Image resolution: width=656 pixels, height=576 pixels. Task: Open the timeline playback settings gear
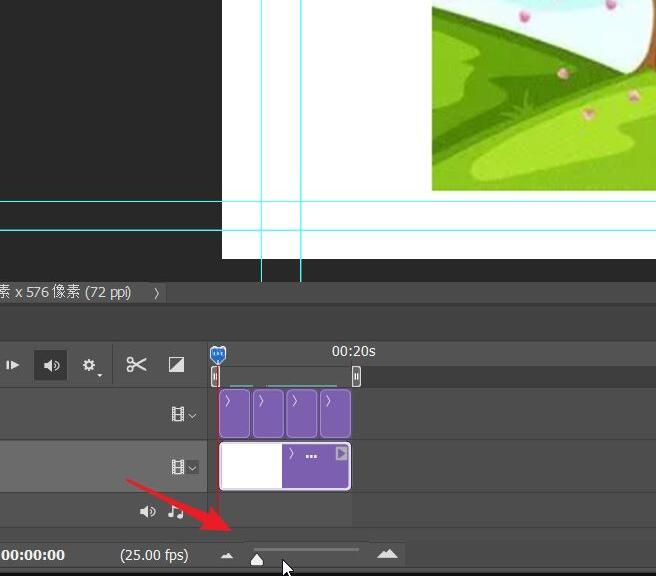pos(90,366)
